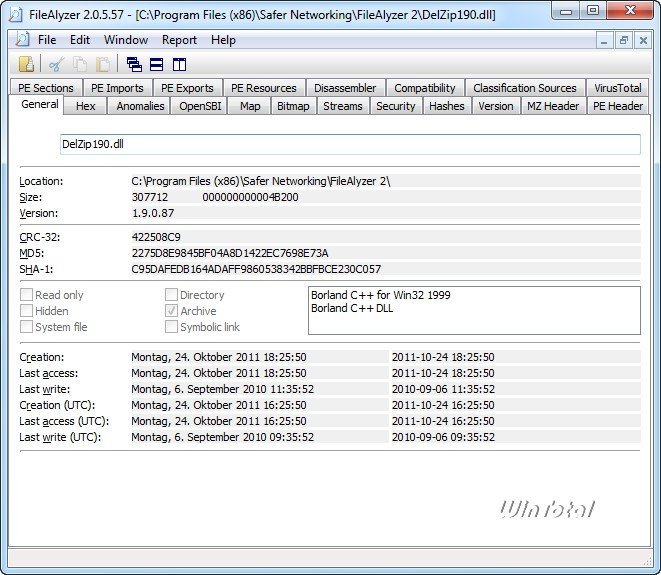
Task: Open the Edit menu
Action: 80,40
